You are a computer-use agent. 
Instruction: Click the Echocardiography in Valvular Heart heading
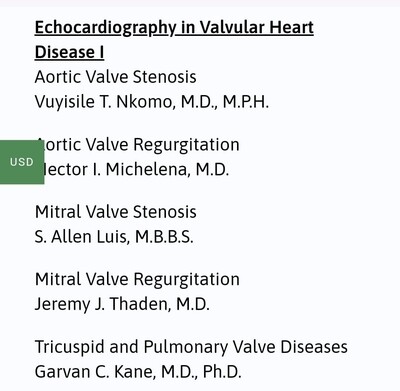(174, 28)
